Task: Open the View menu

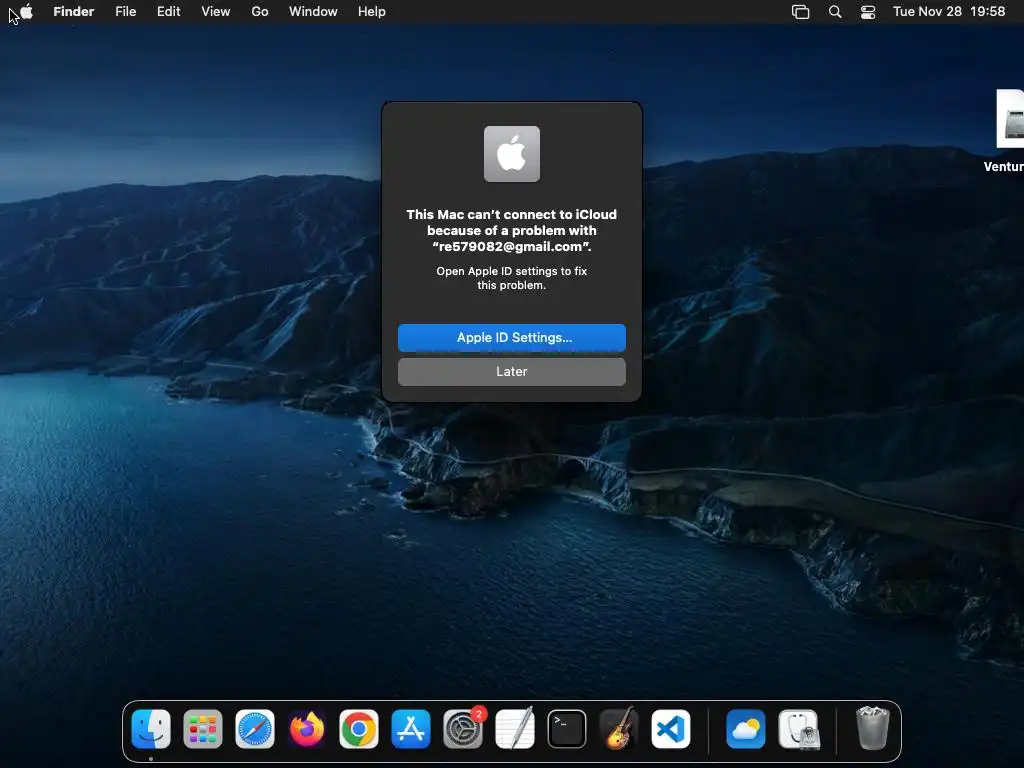Action: (216, 12)
